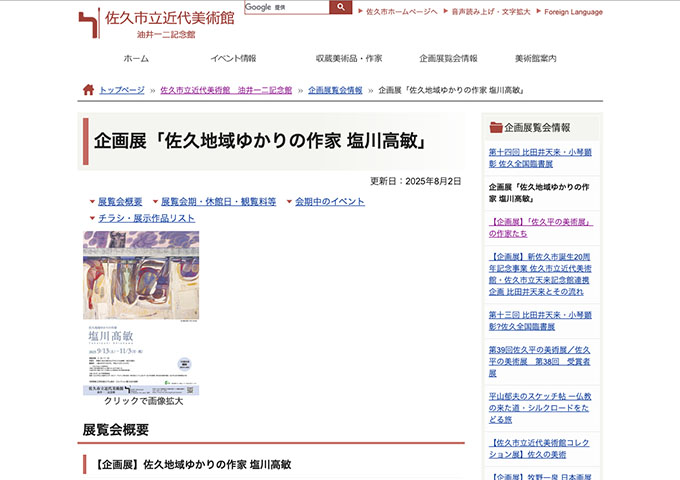Screen dimensions: 680x480
Task: Click the red arrow before 展覧会概要
Action: tap(92, 202)
